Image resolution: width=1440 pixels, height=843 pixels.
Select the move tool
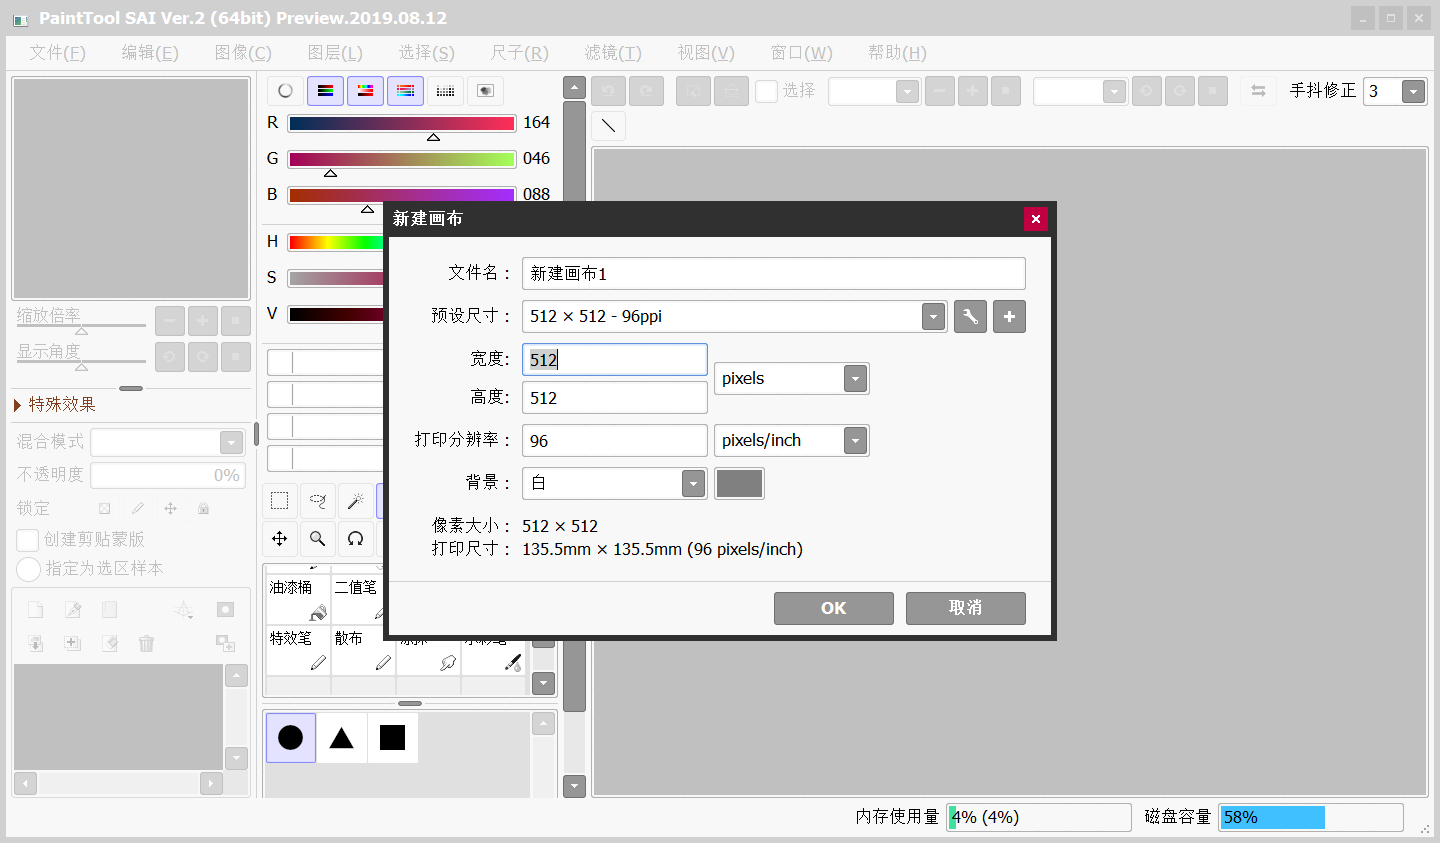pyautogui.click(x=280, y=539)
